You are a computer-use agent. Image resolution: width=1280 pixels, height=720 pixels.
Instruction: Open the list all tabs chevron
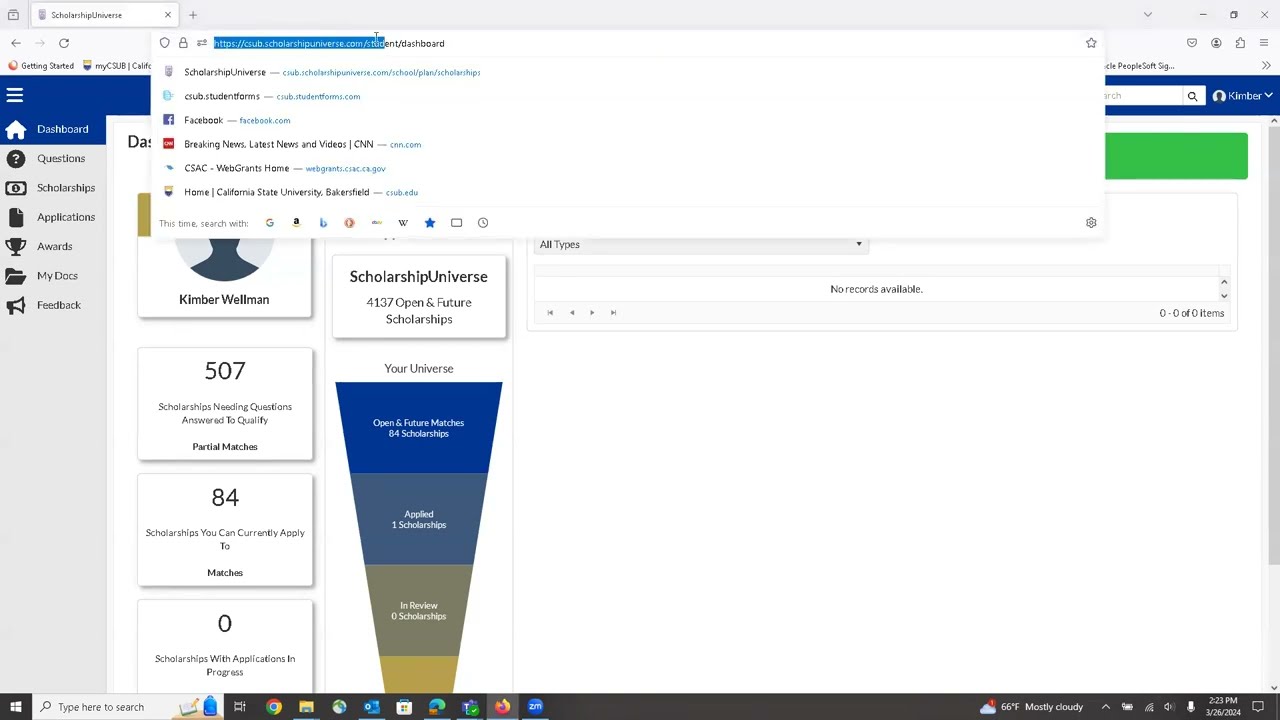coord(1148,15)
